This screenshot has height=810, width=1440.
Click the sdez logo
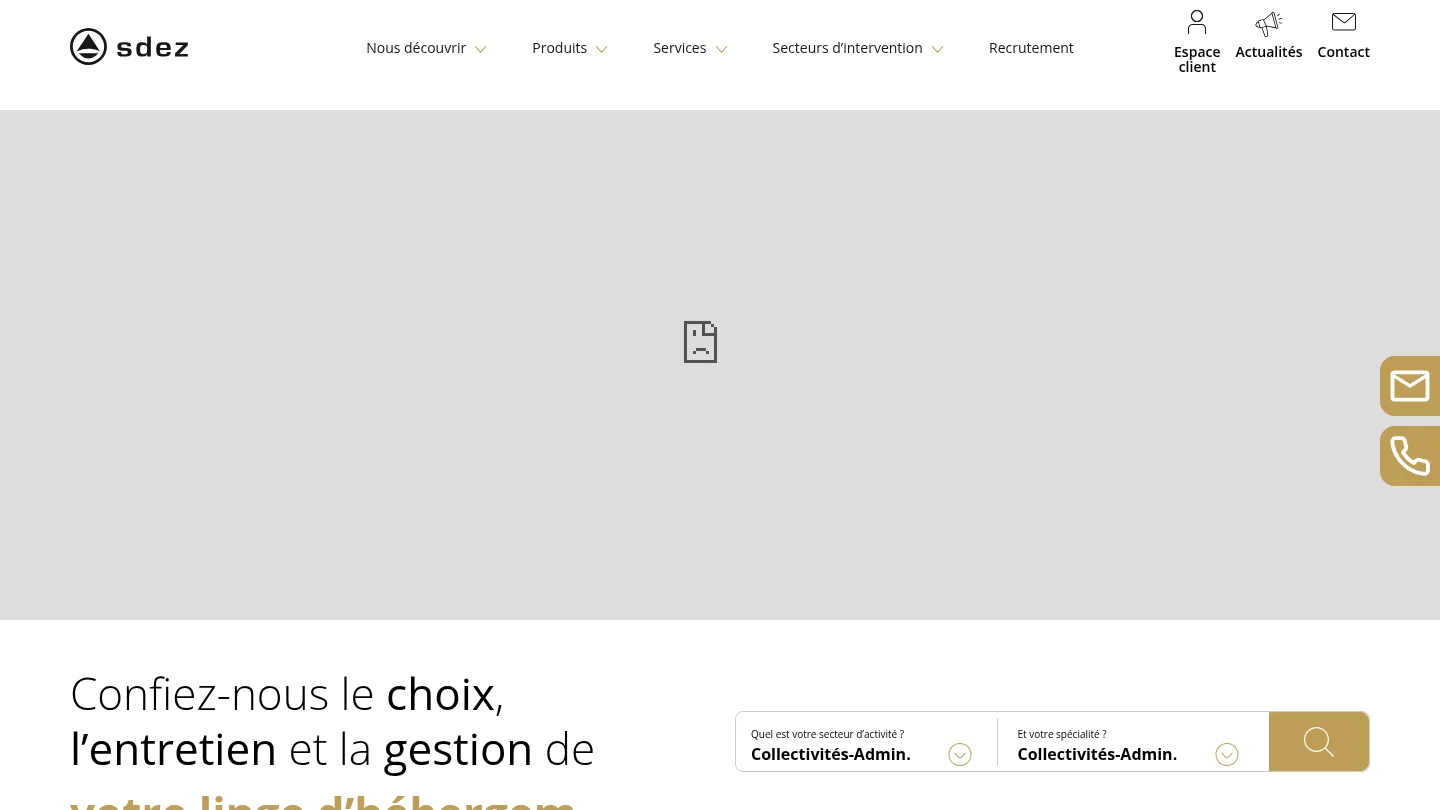coord(129,47)
